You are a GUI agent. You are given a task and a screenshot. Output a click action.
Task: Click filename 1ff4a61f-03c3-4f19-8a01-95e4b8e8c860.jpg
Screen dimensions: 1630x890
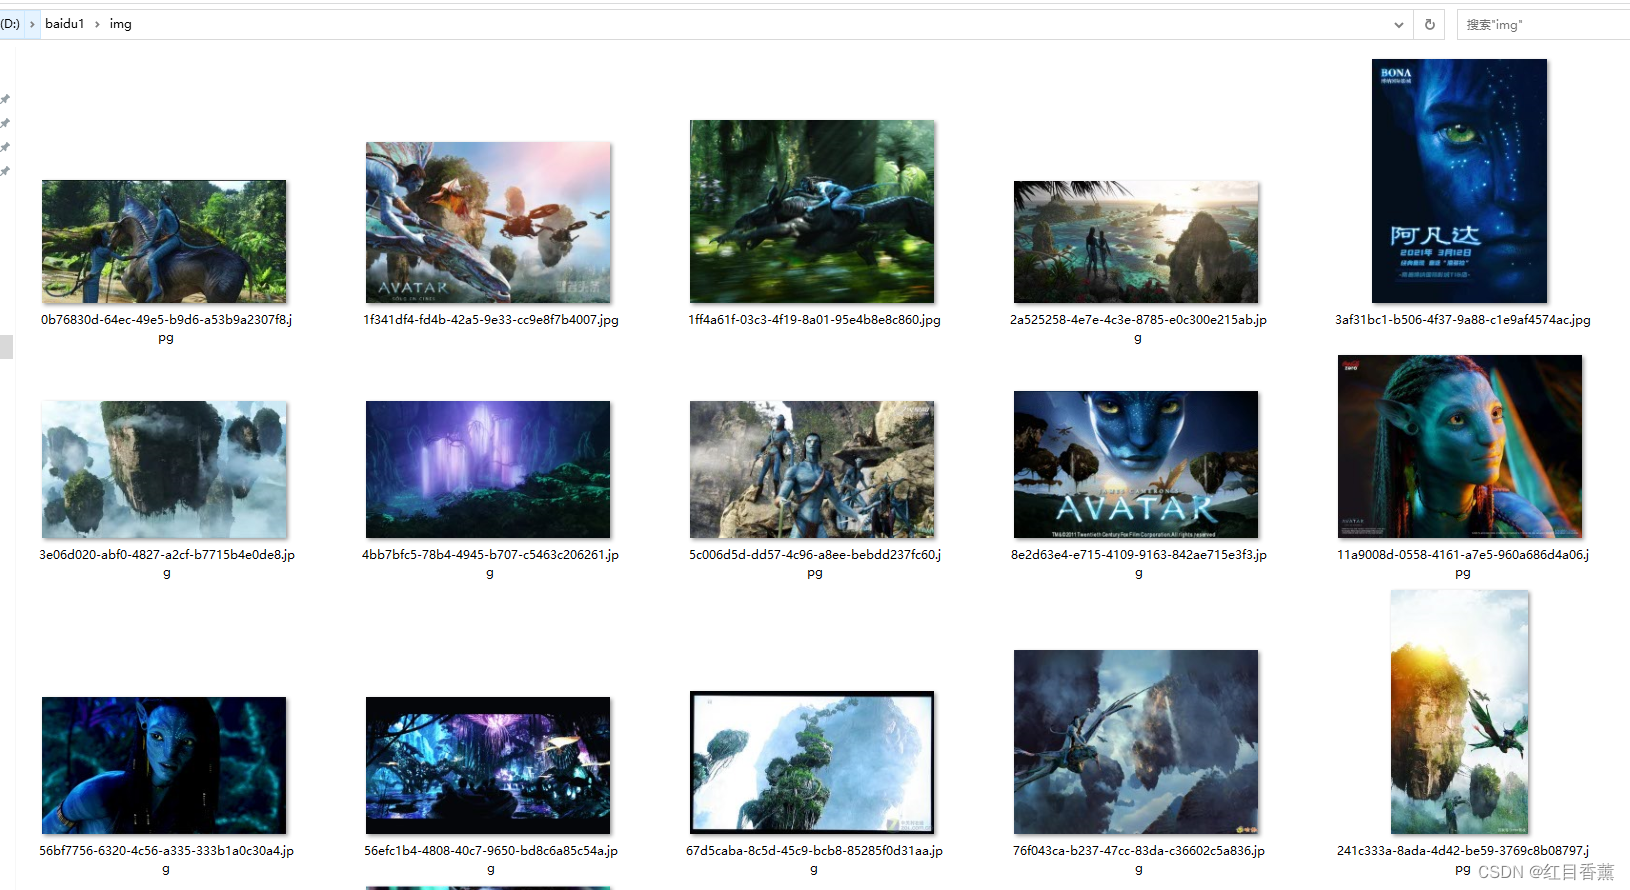click(814, 320)
